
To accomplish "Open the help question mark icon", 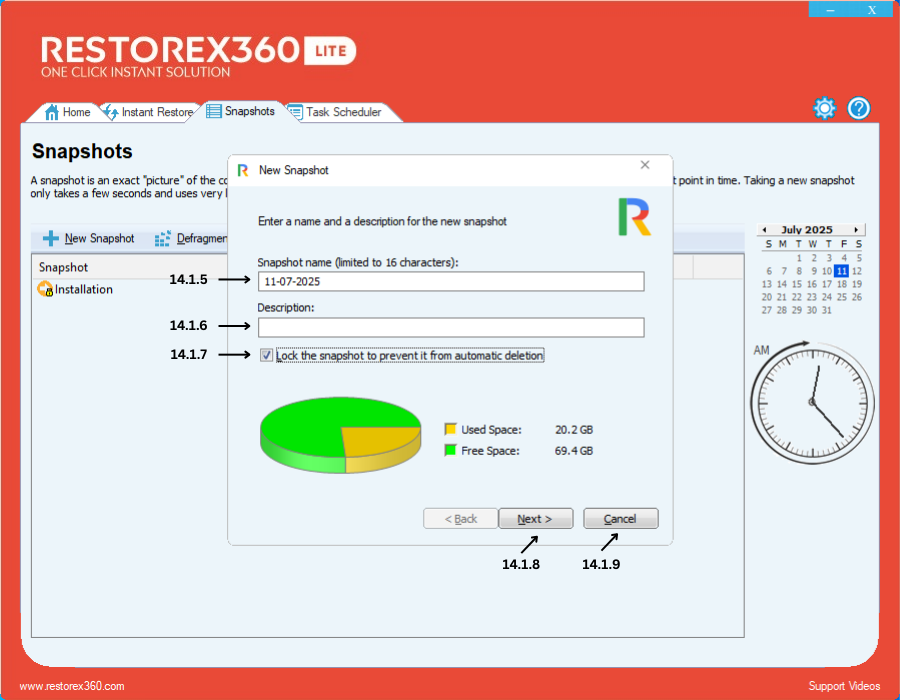I will [859, 109].
